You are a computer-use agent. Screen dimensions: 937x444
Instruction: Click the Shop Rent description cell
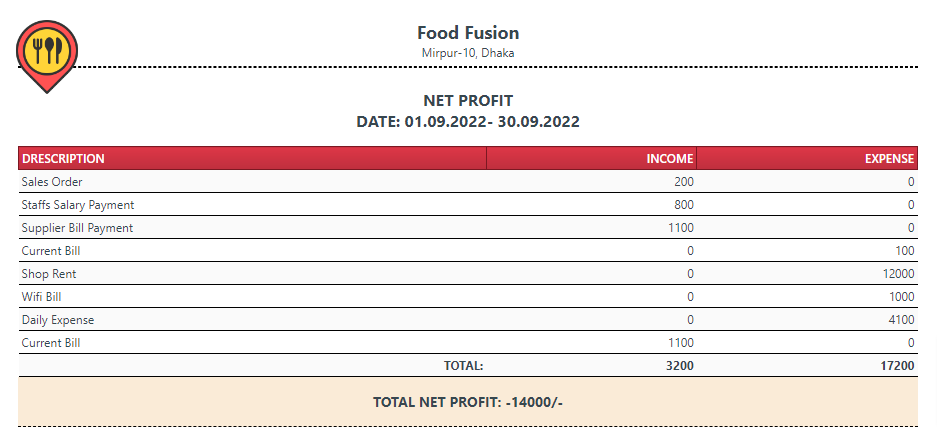click(252, 274)
